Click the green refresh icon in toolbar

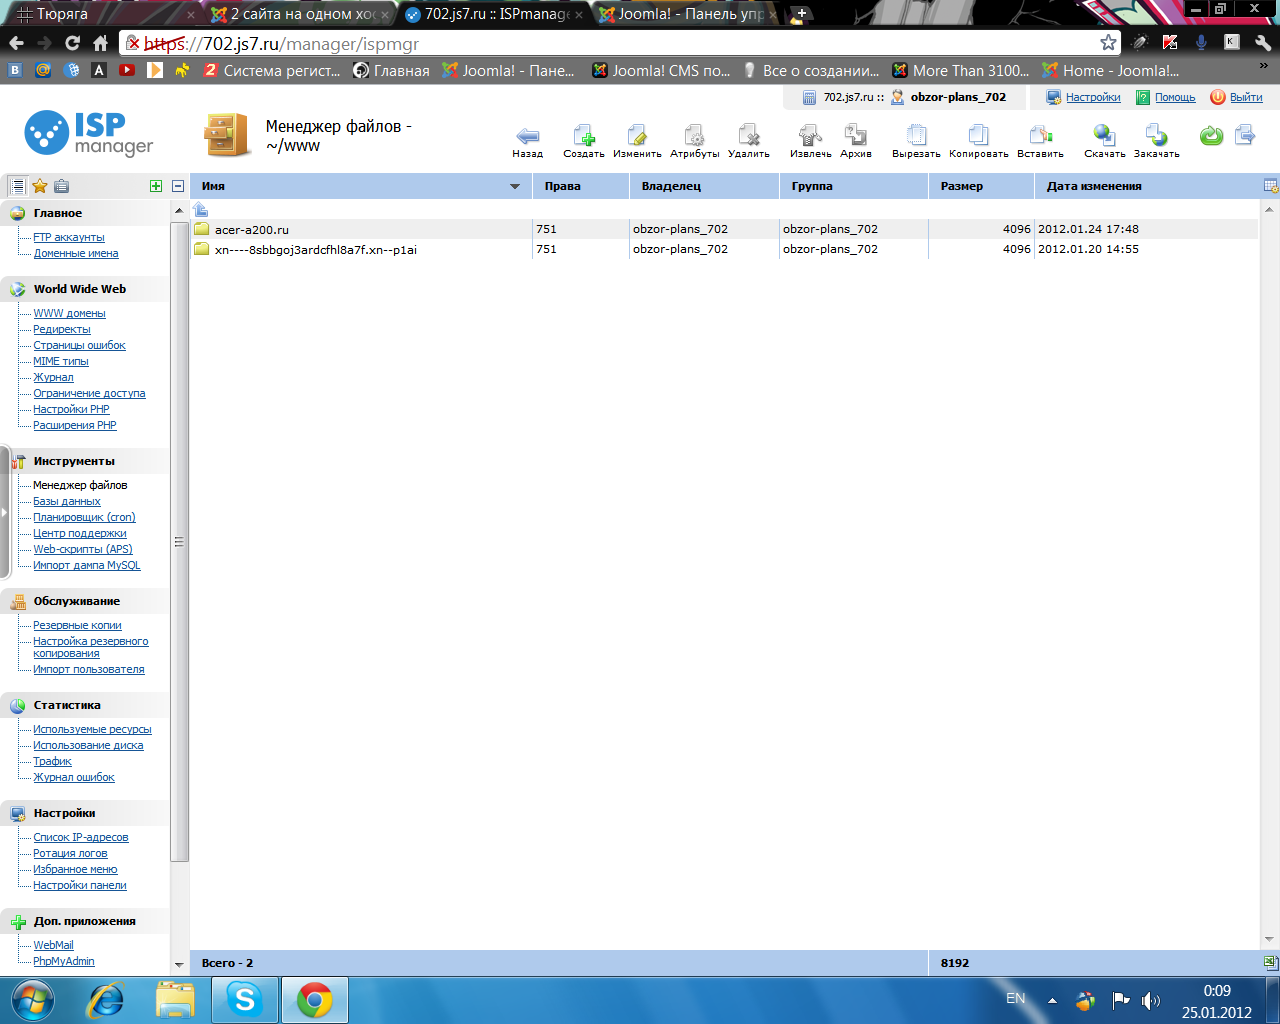1211,136
